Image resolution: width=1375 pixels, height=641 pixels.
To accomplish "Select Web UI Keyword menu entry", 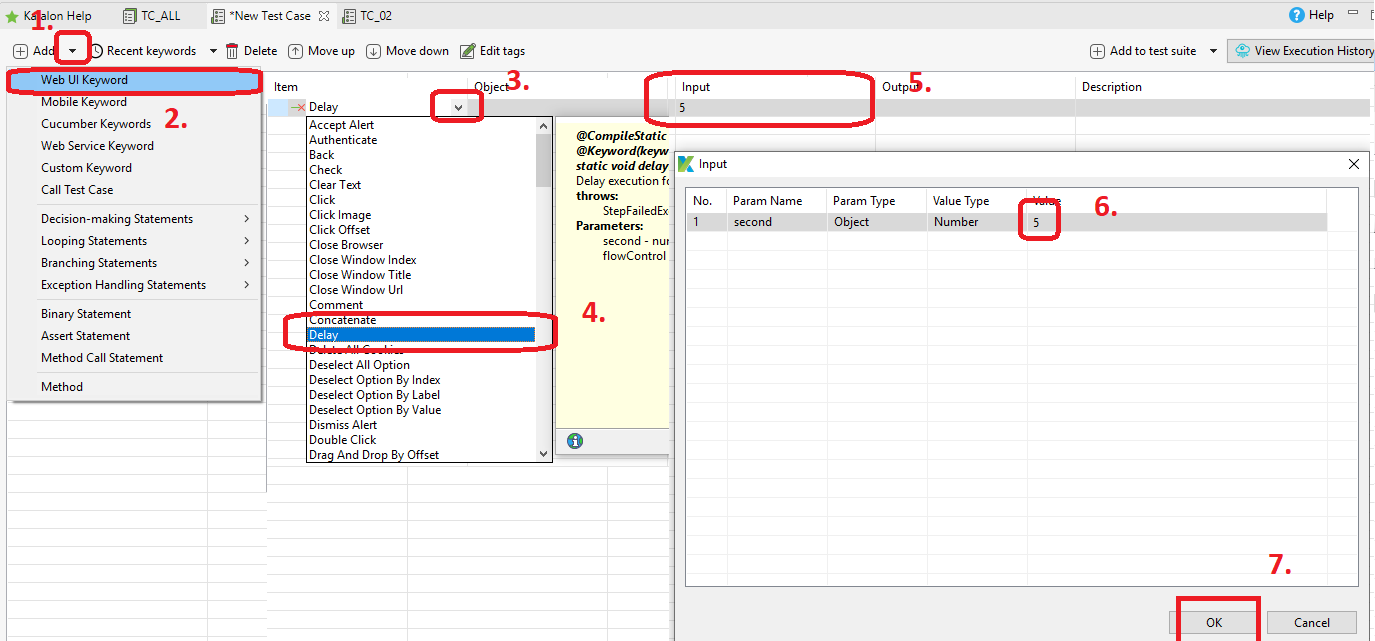I will tap(135, 80).
